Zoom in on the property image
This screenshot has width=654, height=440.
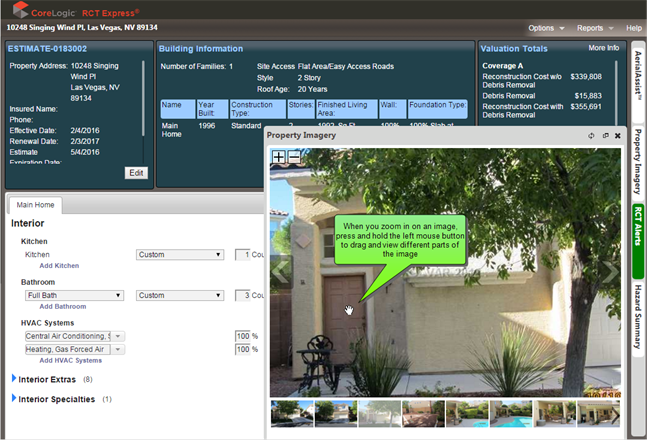(278, 157)
